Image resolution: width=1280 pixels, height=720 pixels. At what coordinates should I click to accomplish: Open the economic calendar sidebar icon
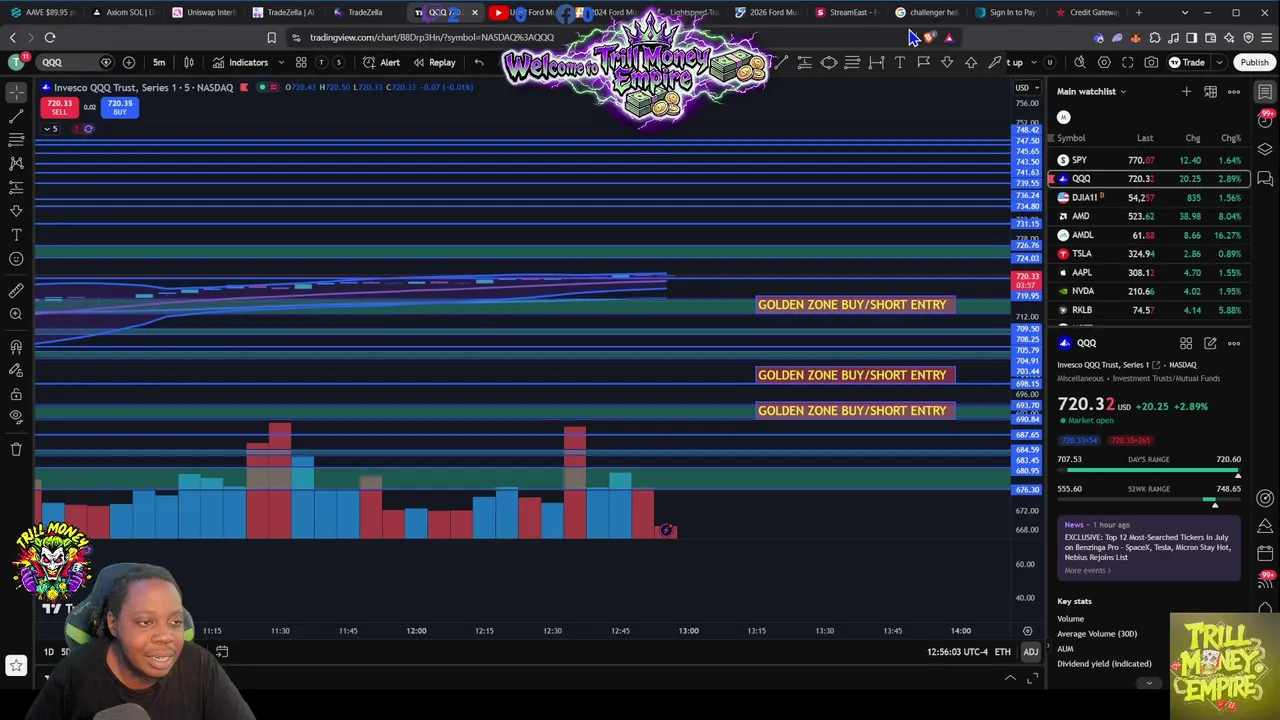coord(1265,552)
